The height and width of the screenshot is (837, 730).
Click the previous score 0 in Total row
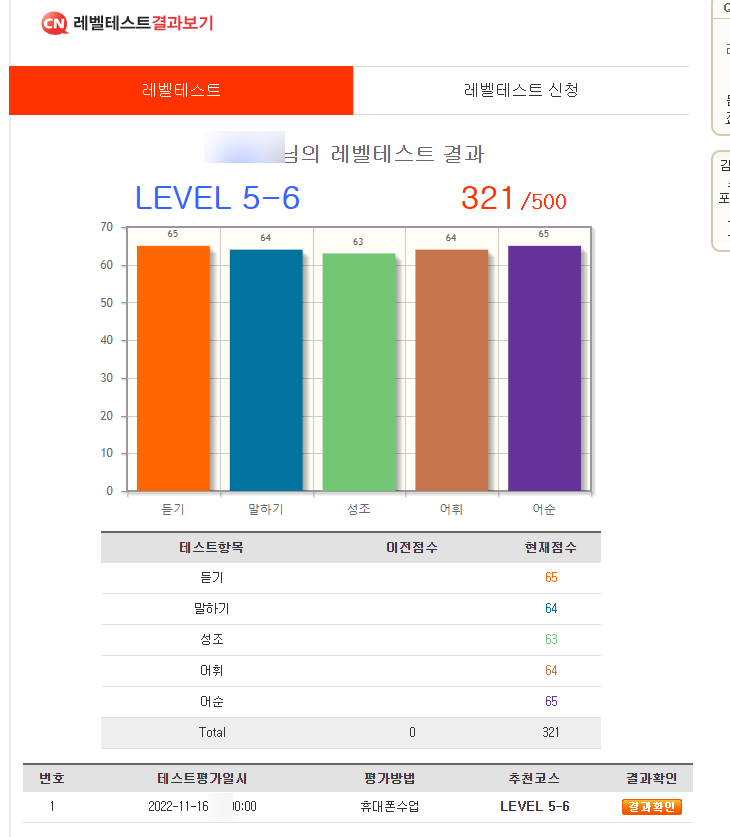tap(412, 732)
